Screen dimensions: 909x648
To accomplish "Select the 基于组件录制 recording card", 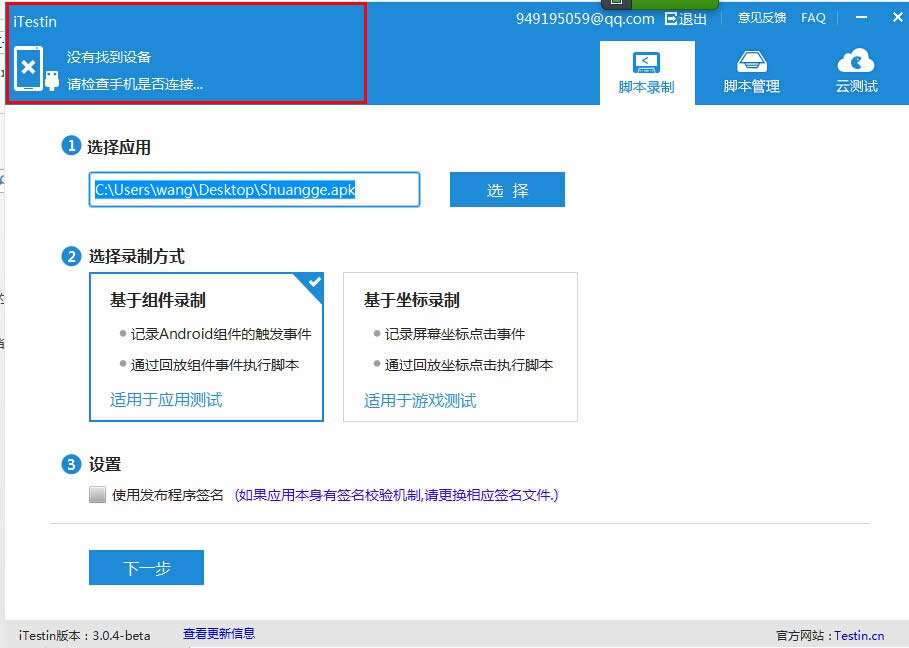I will click(x=206, y=347).
